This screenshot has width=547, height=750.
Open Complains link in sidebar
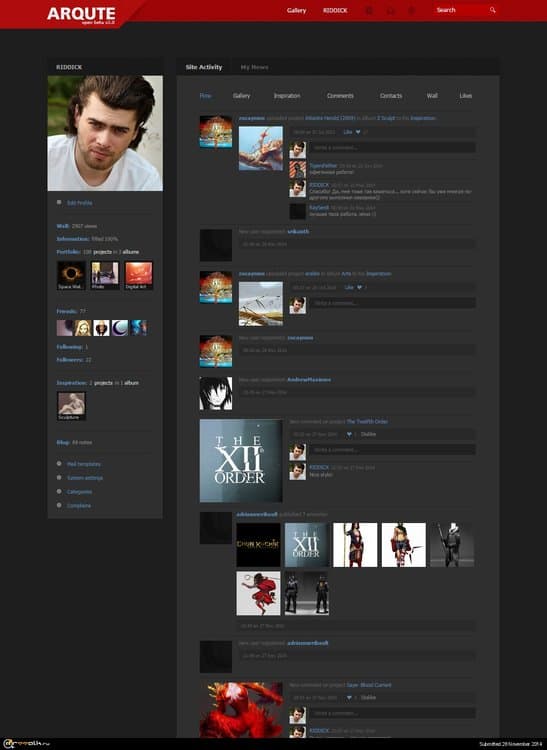click(79, 506)
